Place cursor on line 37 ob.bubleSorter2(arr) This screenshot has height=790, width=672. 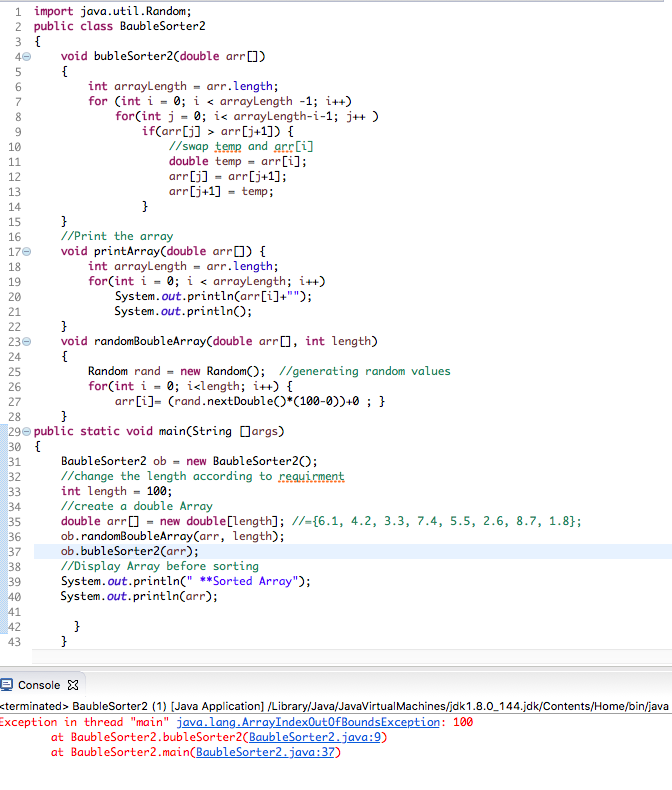(x=129, y=551)
